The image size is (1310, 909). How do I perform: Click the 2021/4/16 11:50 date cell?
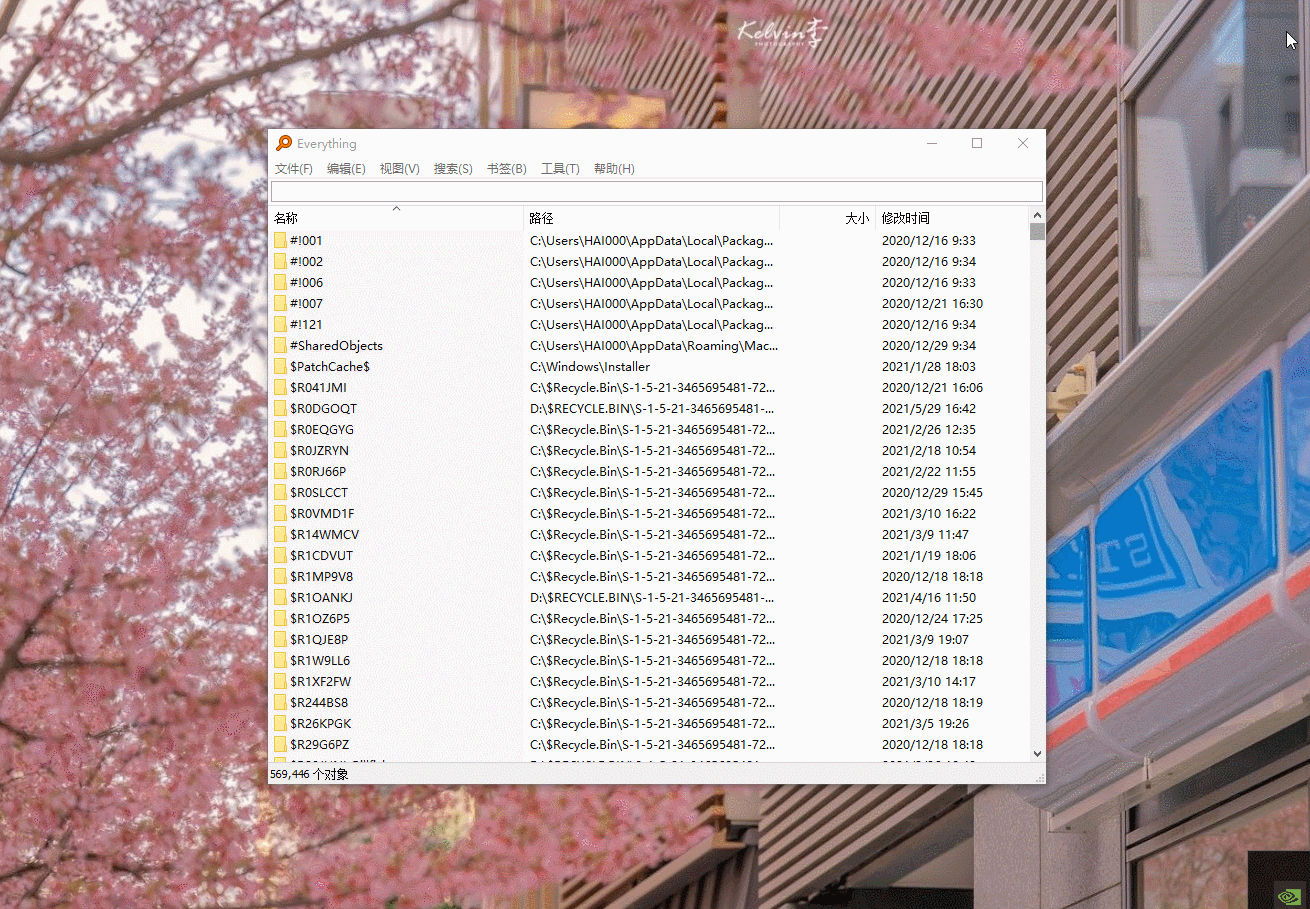pos(929,597)
